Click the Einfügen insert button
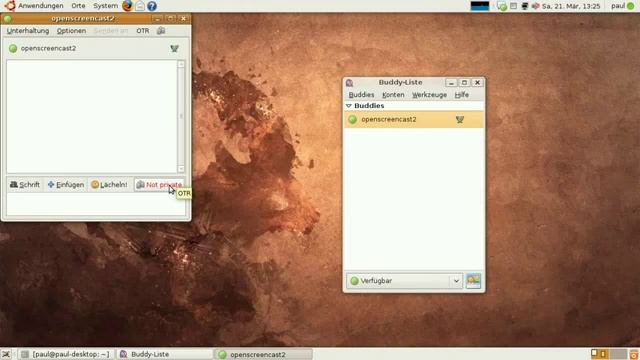The image size is (640, 360). coord(66,184)
